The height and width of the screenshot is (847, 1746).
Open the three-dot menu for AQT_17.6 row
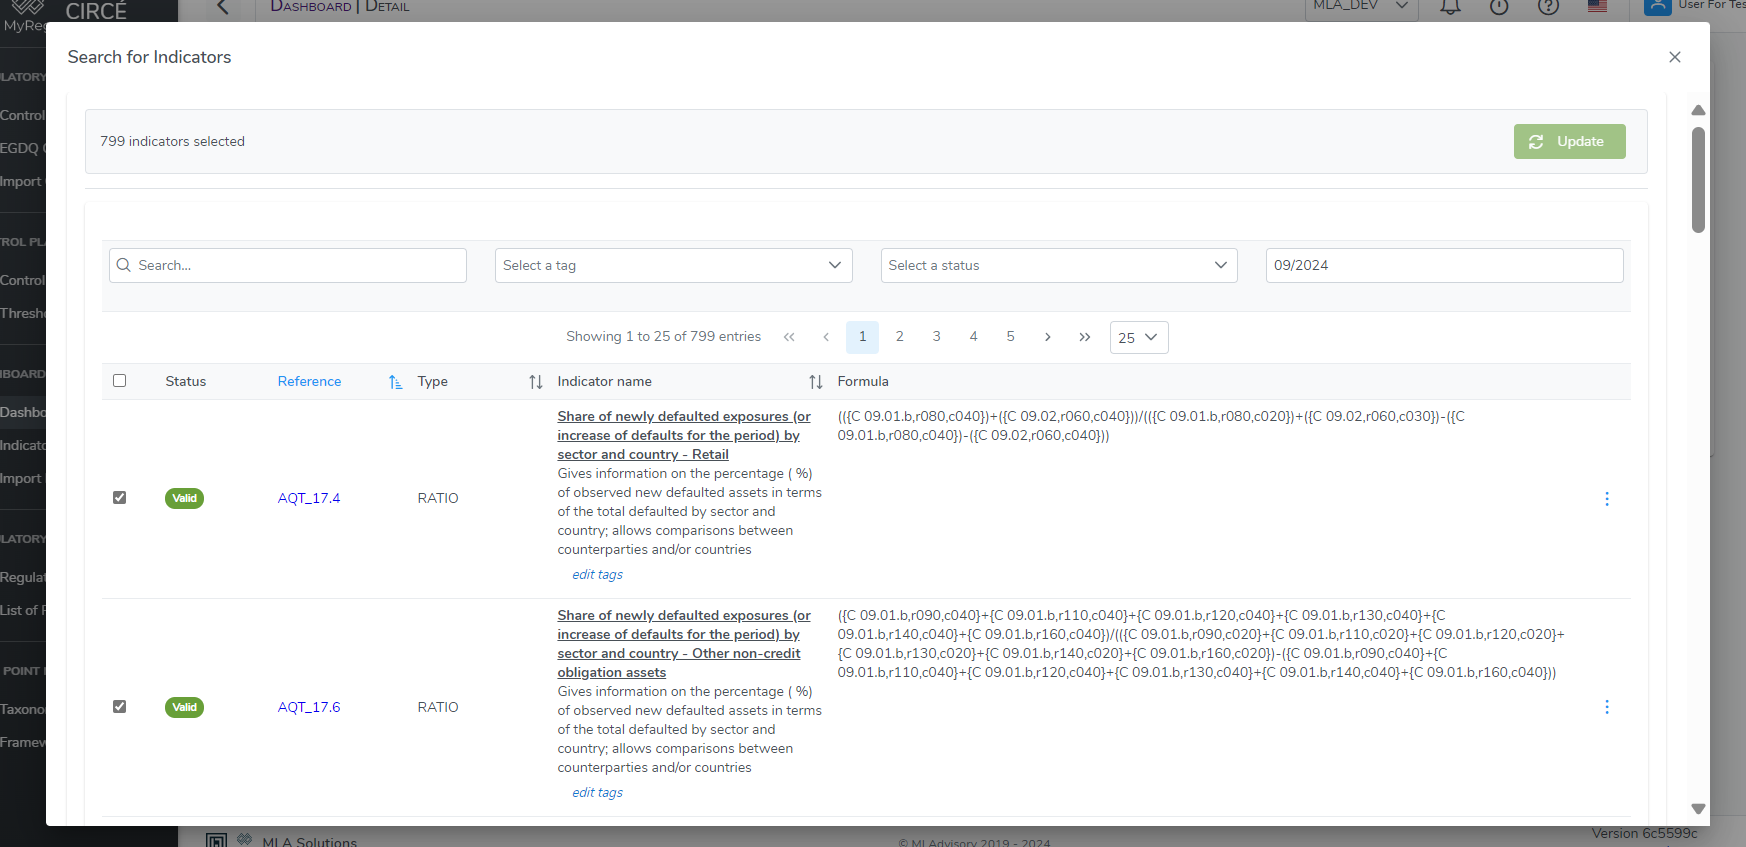click(1607, 707)
